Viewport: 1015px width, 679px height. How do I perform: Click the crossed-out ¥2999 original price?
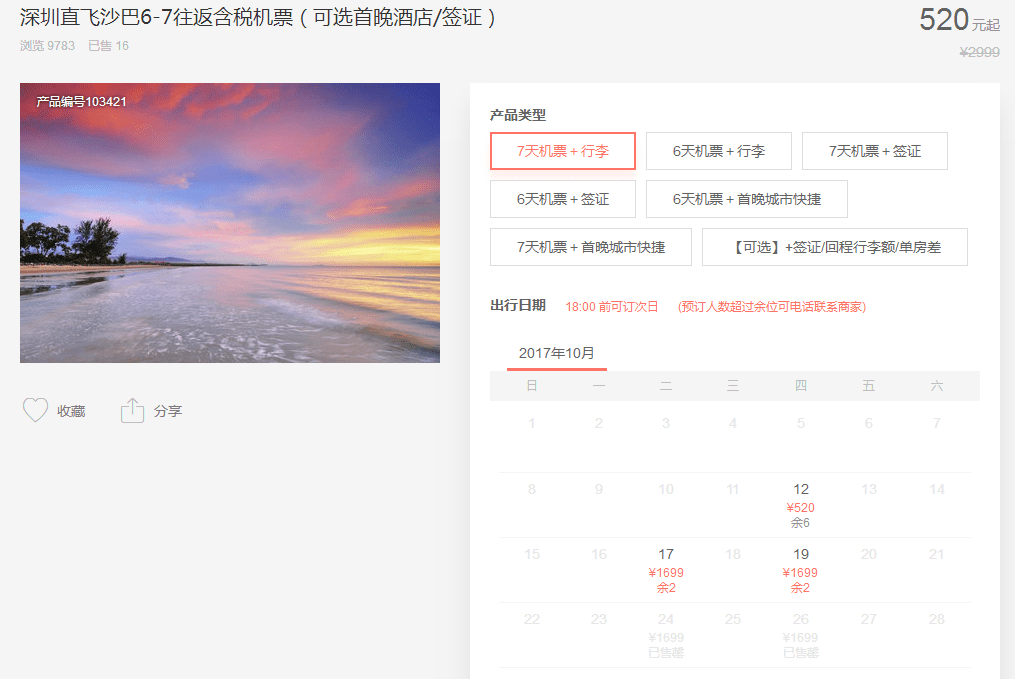pyautogui.click(x=979, y=52)
